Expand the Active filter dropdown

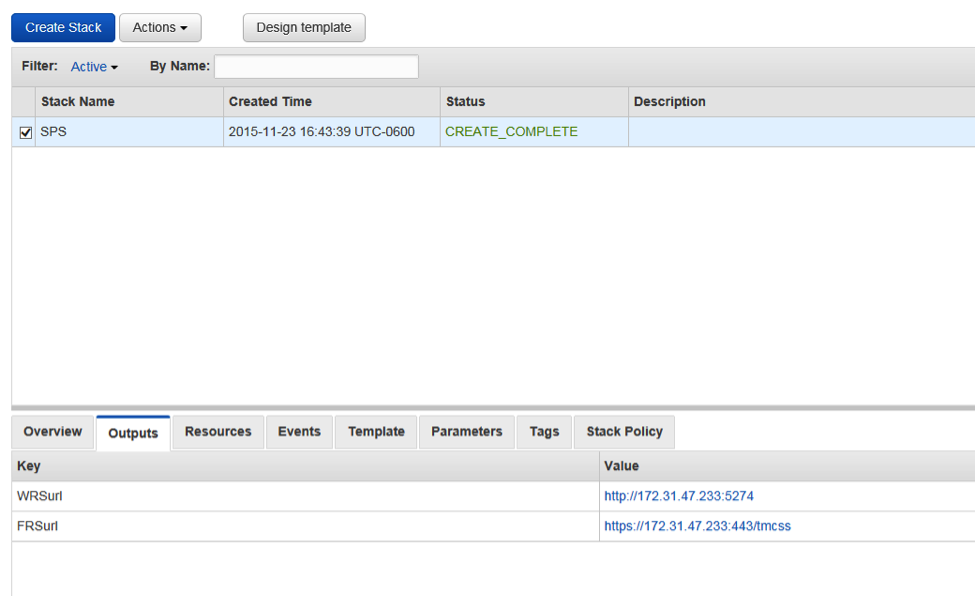[x=94, y=67]
